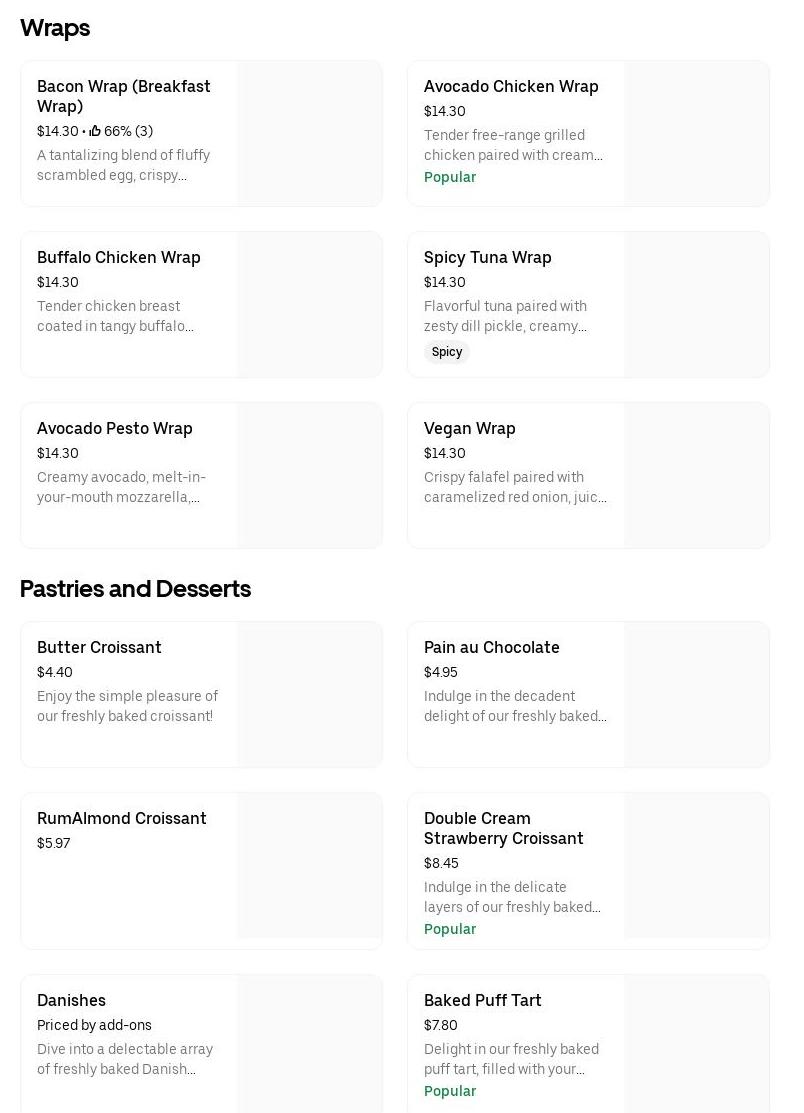The image size is (804, 1113).
Task: Open the Bacon Wrap (Breakfast Wrap) item title
Action: coord(123,96)
